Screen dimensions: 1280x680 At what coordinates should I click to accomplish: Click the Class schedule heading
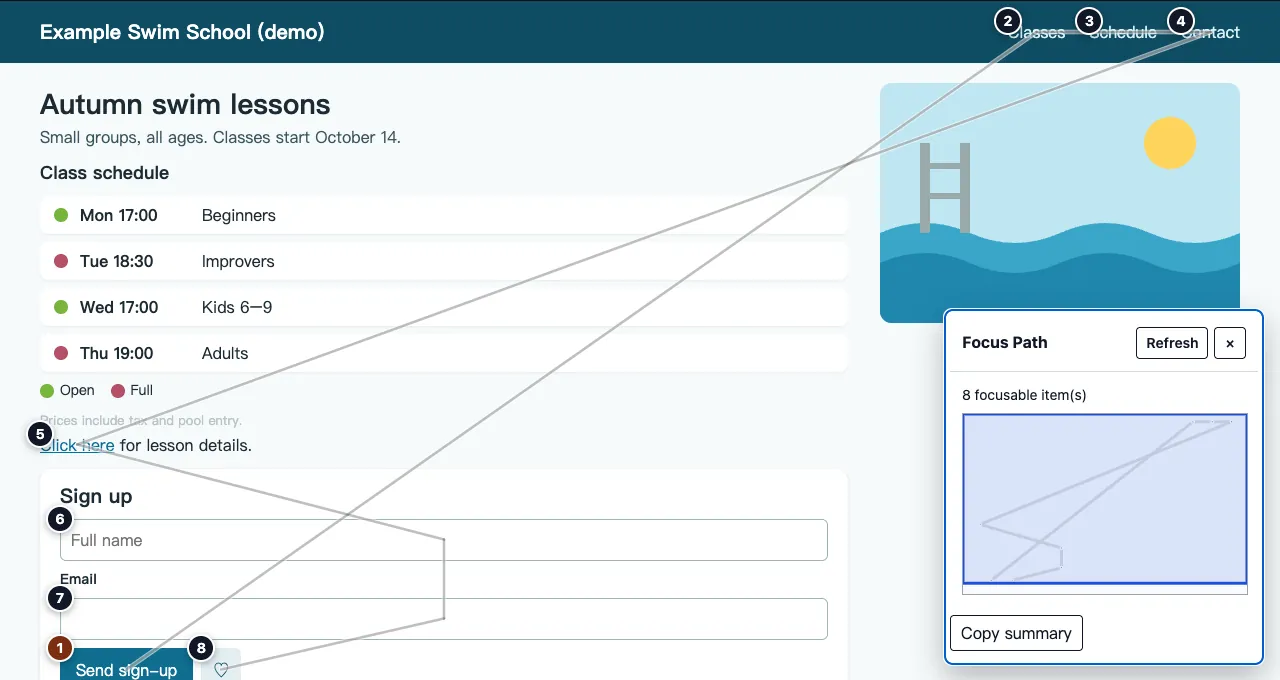104,173
